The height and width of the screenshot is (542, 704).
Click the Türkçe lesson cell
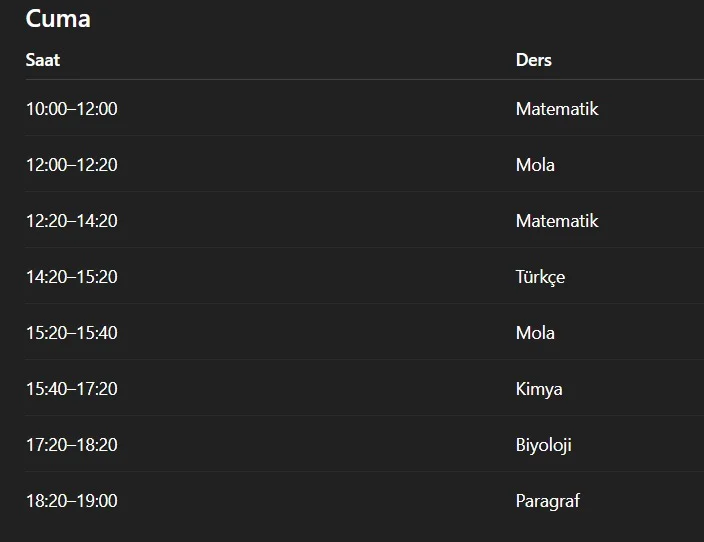[x=540, y=277]
